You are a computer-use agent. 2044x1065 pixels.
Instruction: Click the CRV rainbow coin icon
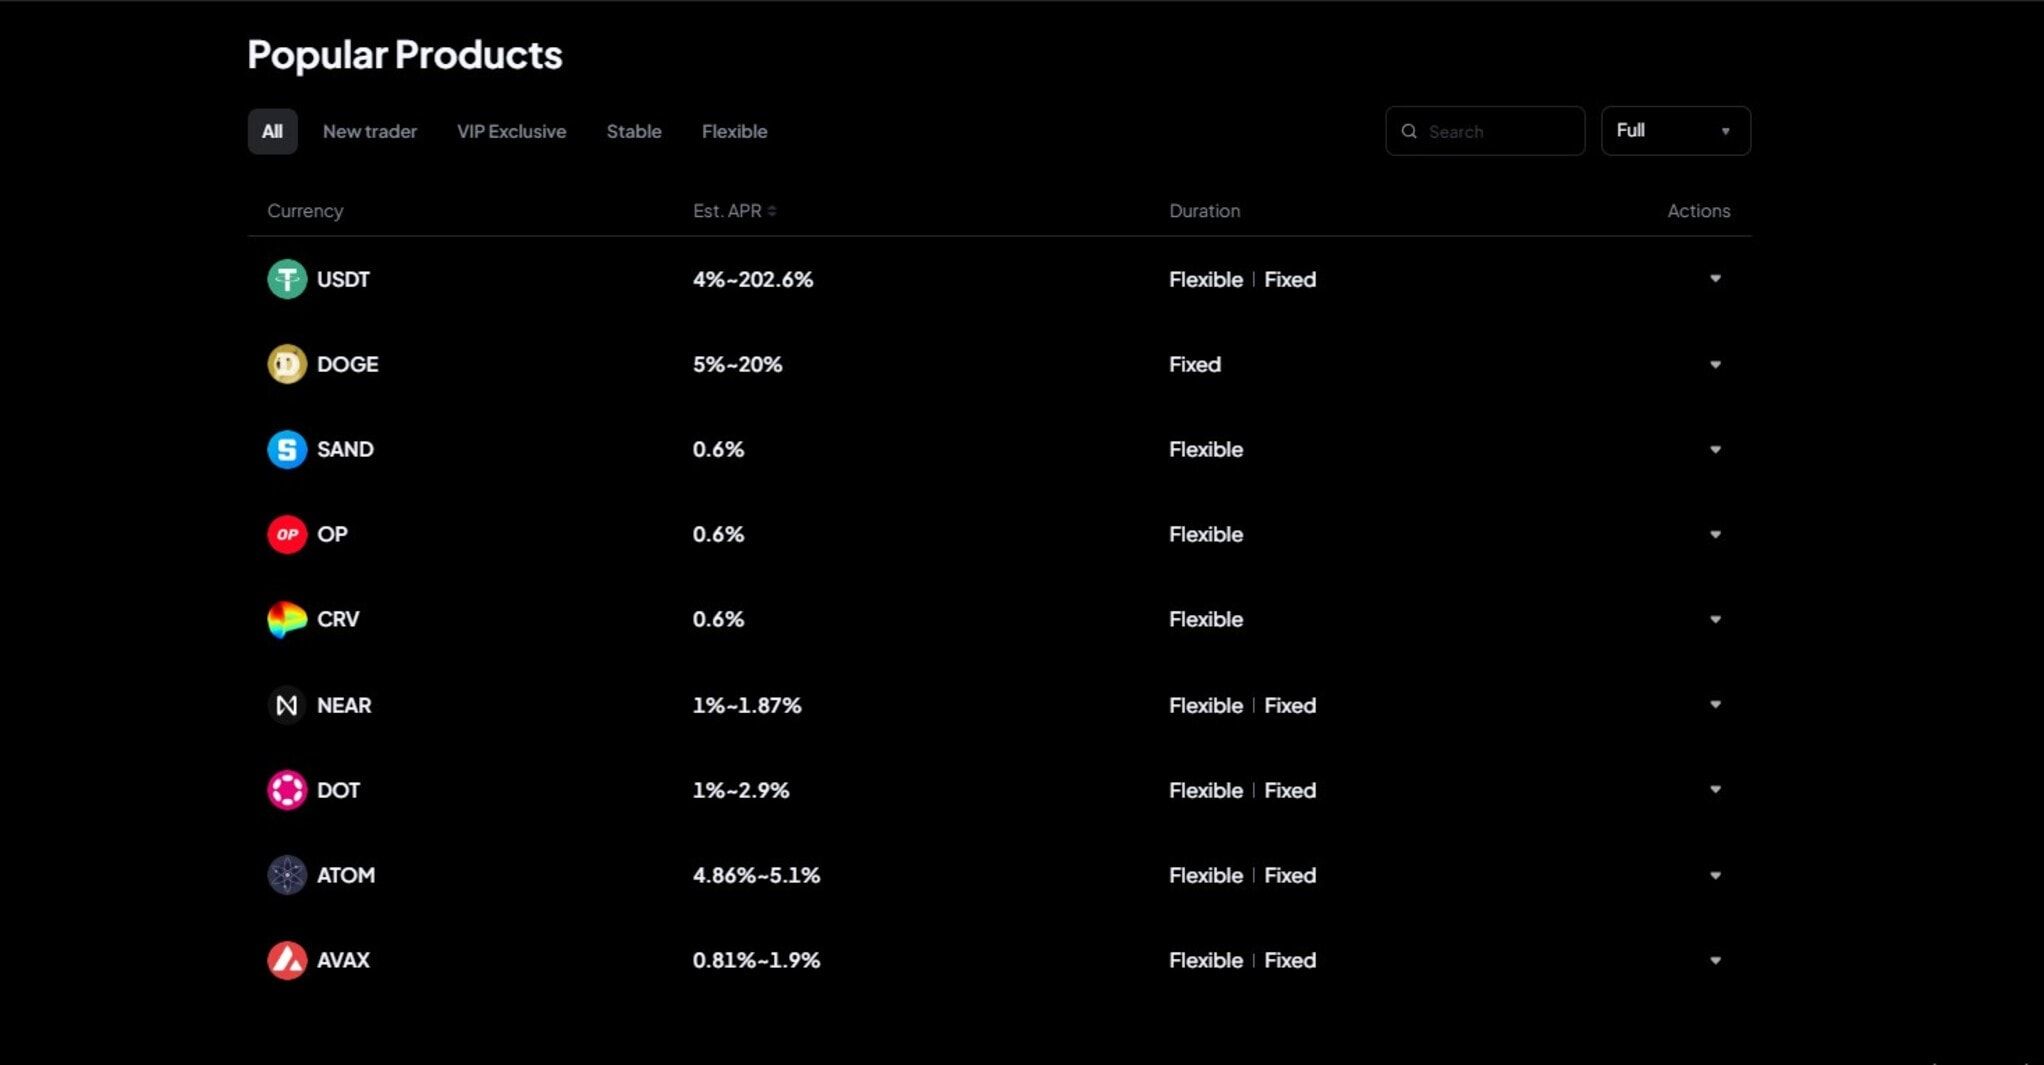click(x=287, y=620)
